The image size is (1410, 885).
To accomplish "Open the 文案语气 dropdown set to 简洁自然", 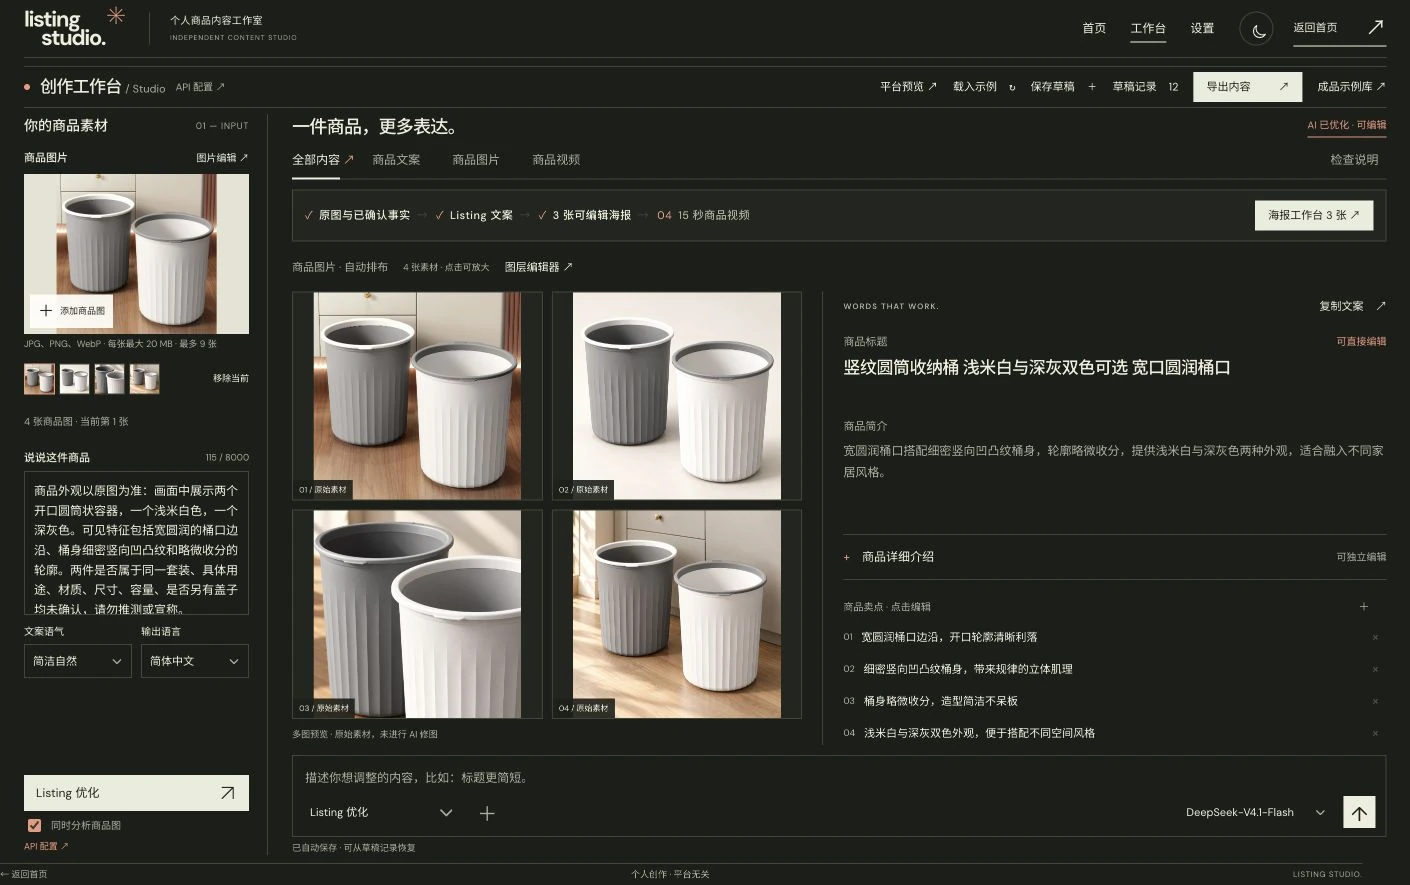I will pyautogui.click(x=77, y=661).
